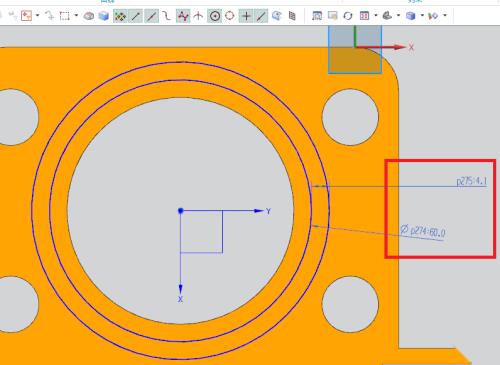Click the Zoom window icon
Image resolution: width=500 pixels, height=365 pixels.
332,16
